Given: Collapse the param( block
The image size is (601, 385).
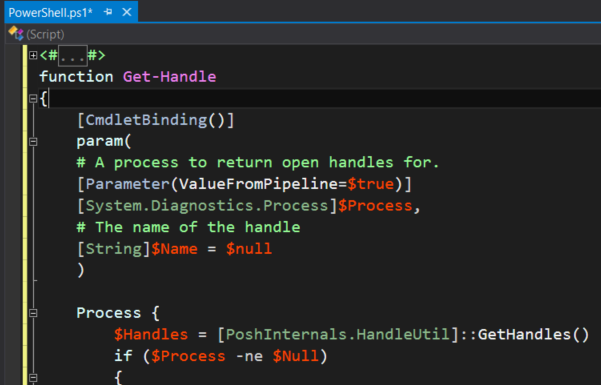Looking at the screenshot, I should tap(33, 142).
